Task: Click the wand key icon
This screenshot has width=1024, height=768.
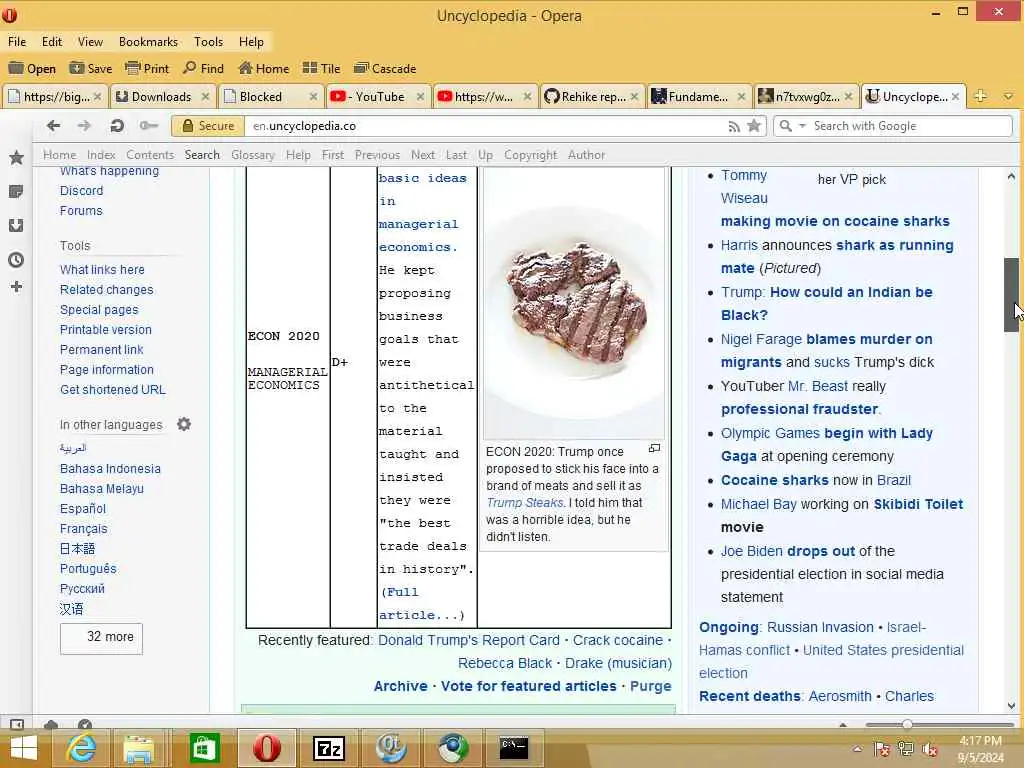Action: (149, 125)
